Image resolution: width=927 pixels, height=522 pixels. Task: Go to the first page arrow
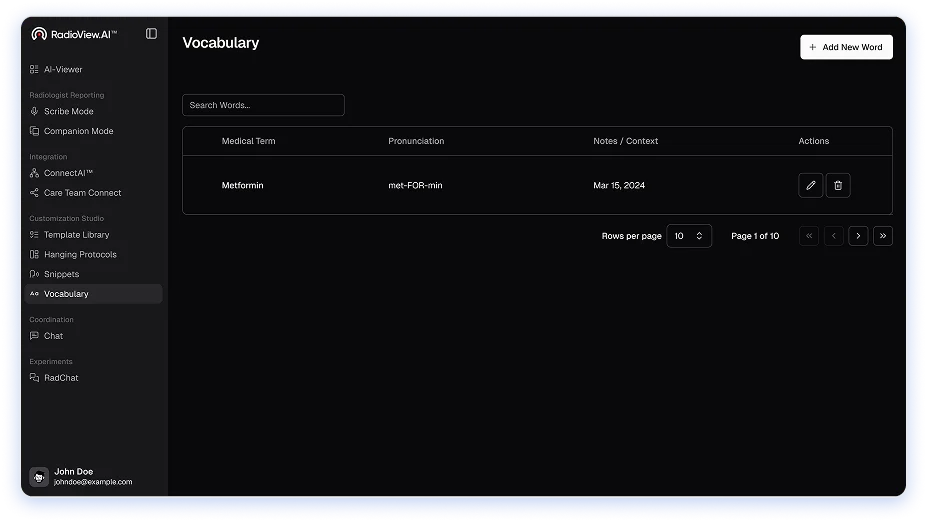(x=809, y=236)
